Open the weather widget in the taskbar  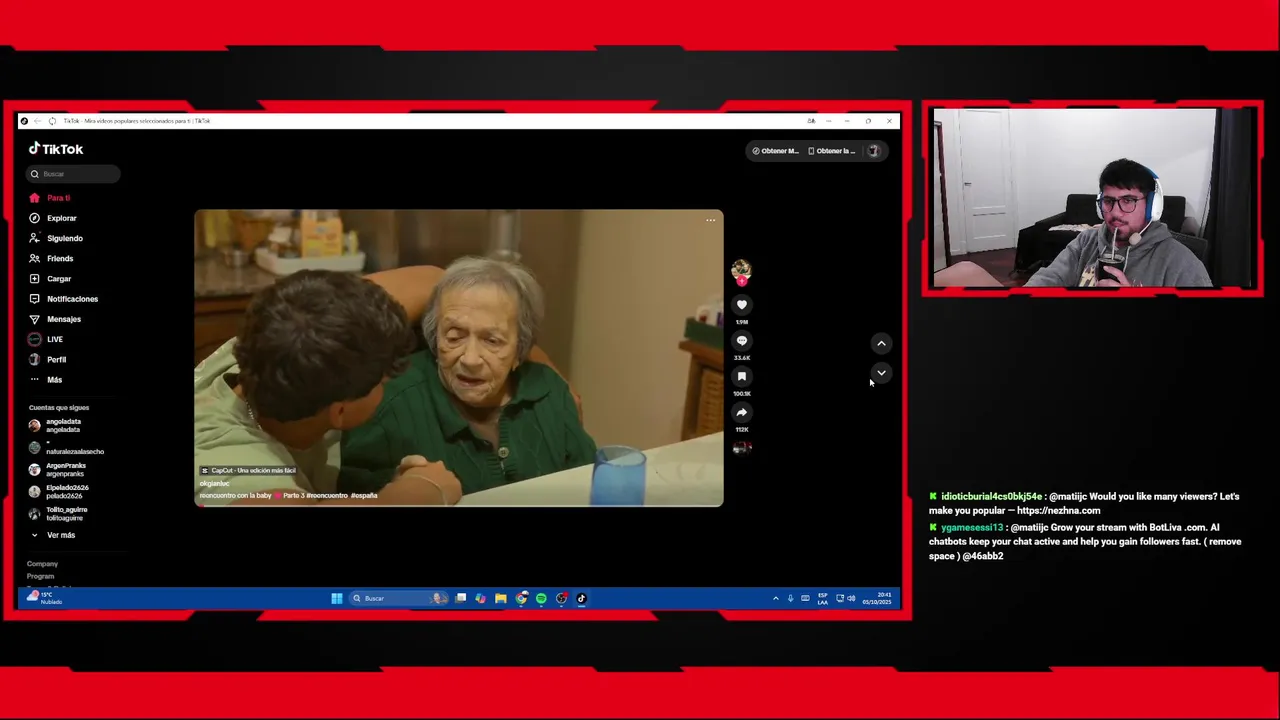tap(44, 598)
